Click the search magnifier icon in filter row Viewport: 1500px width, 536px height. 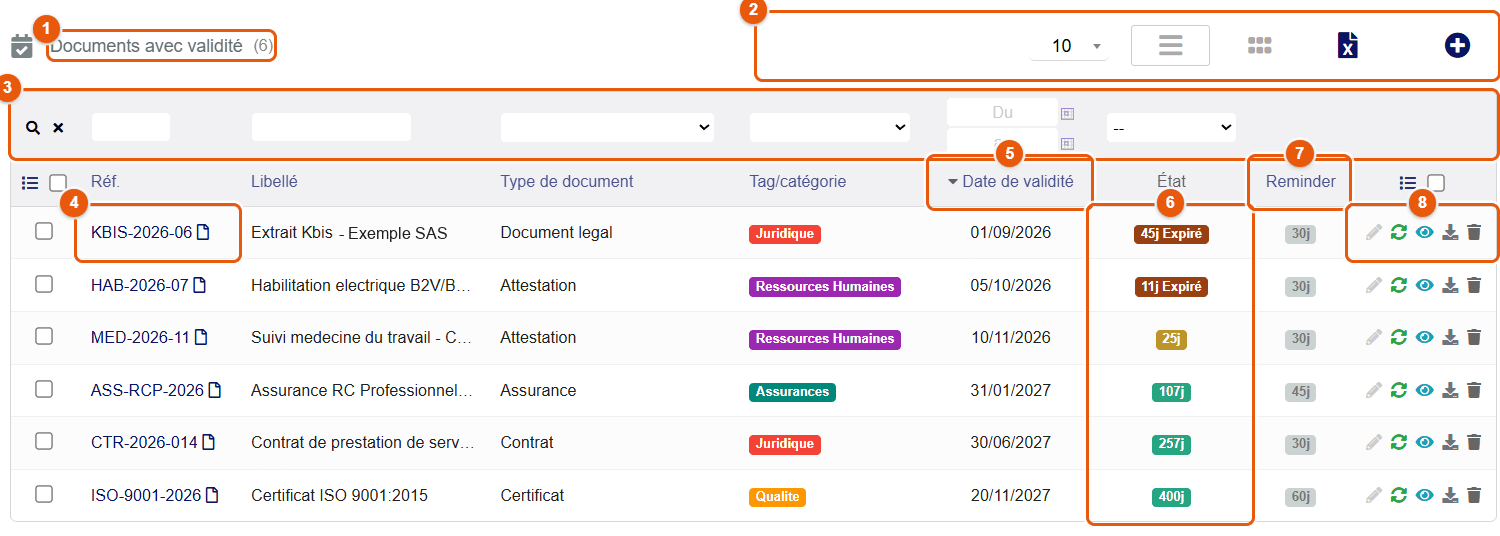(x=33, y=128)
